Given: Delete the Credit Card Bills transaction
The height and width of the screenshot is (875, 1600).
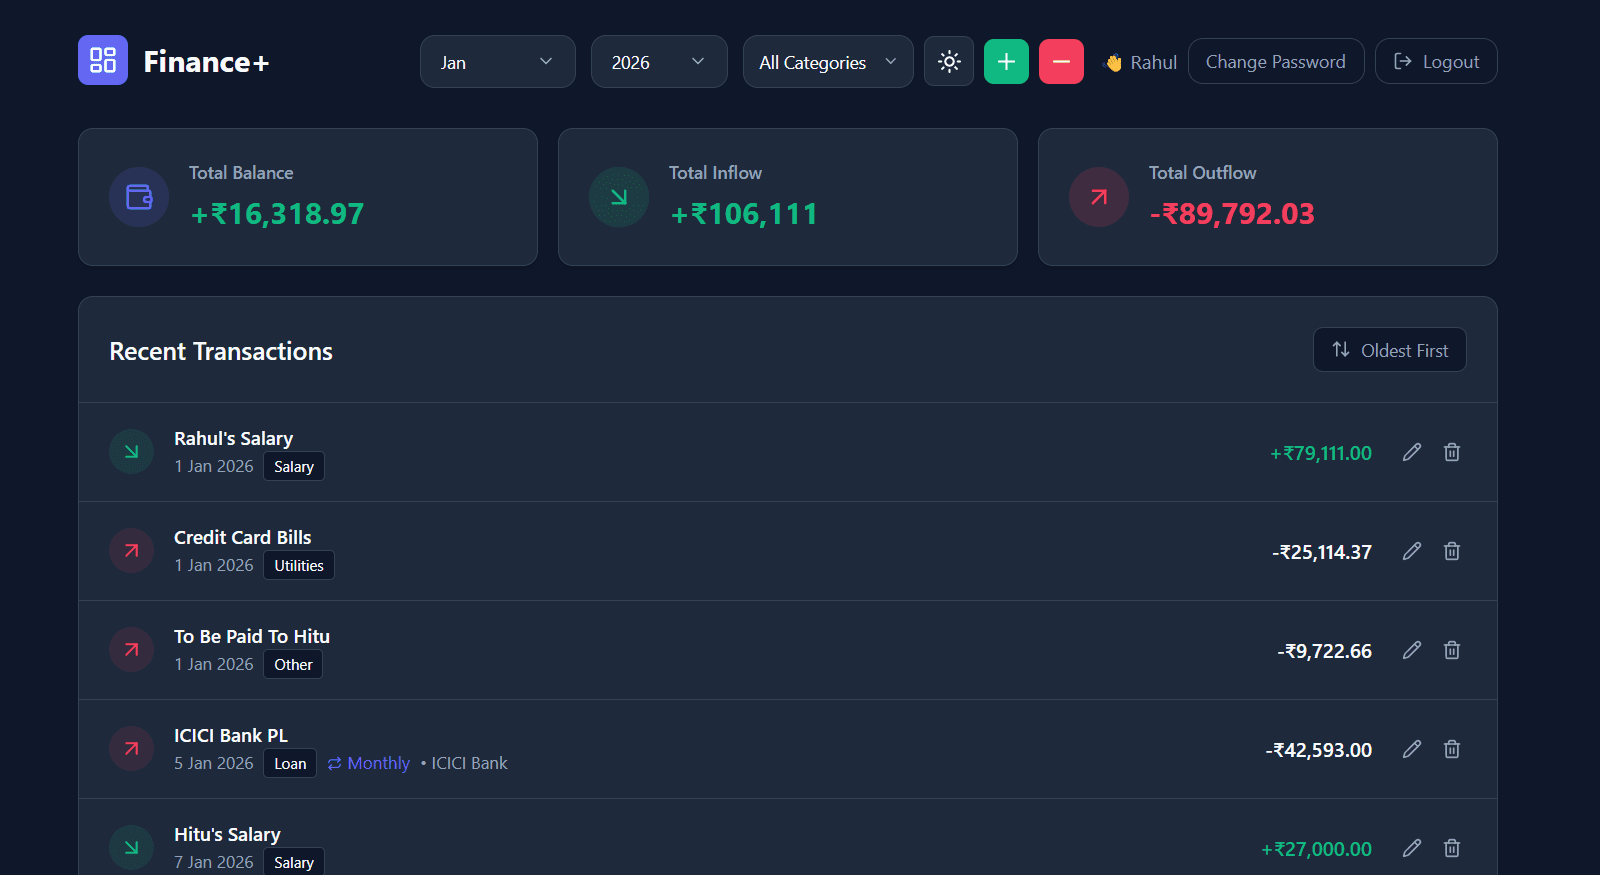Looking at the screenshot, I should [1452, 551].
